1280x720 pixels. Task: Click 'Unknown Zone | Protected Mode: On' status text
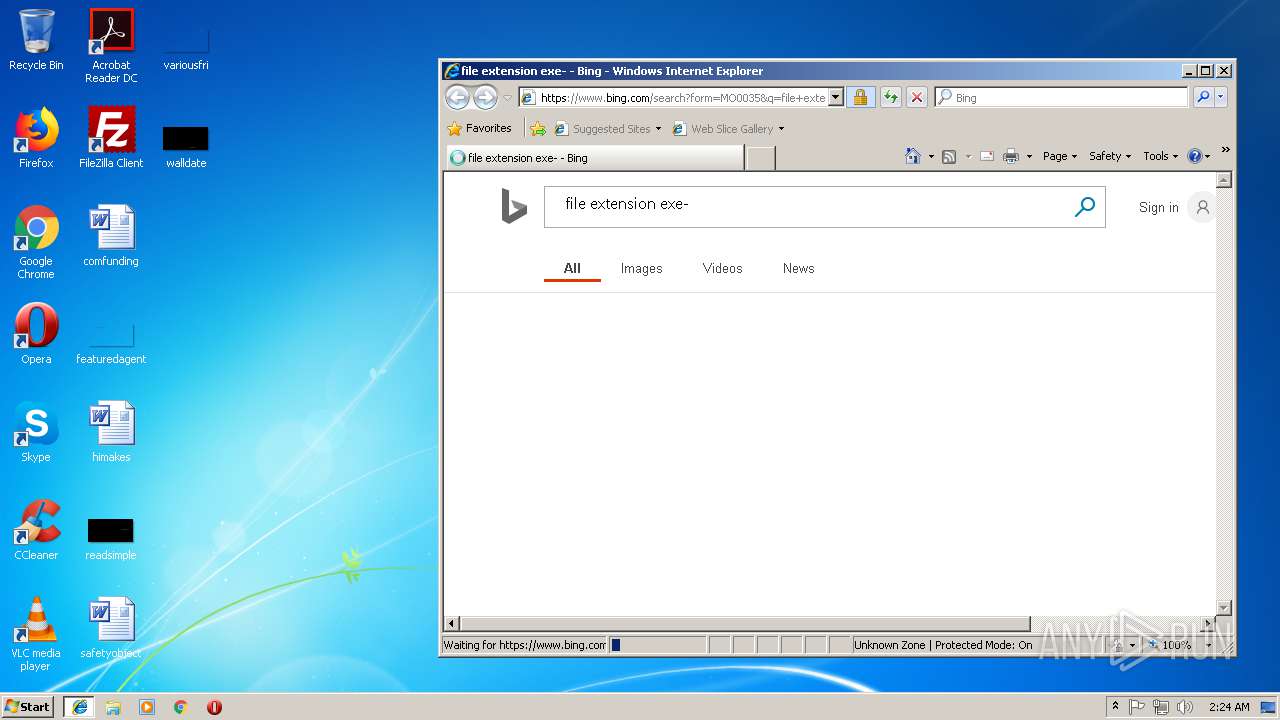tap(943, 645)
